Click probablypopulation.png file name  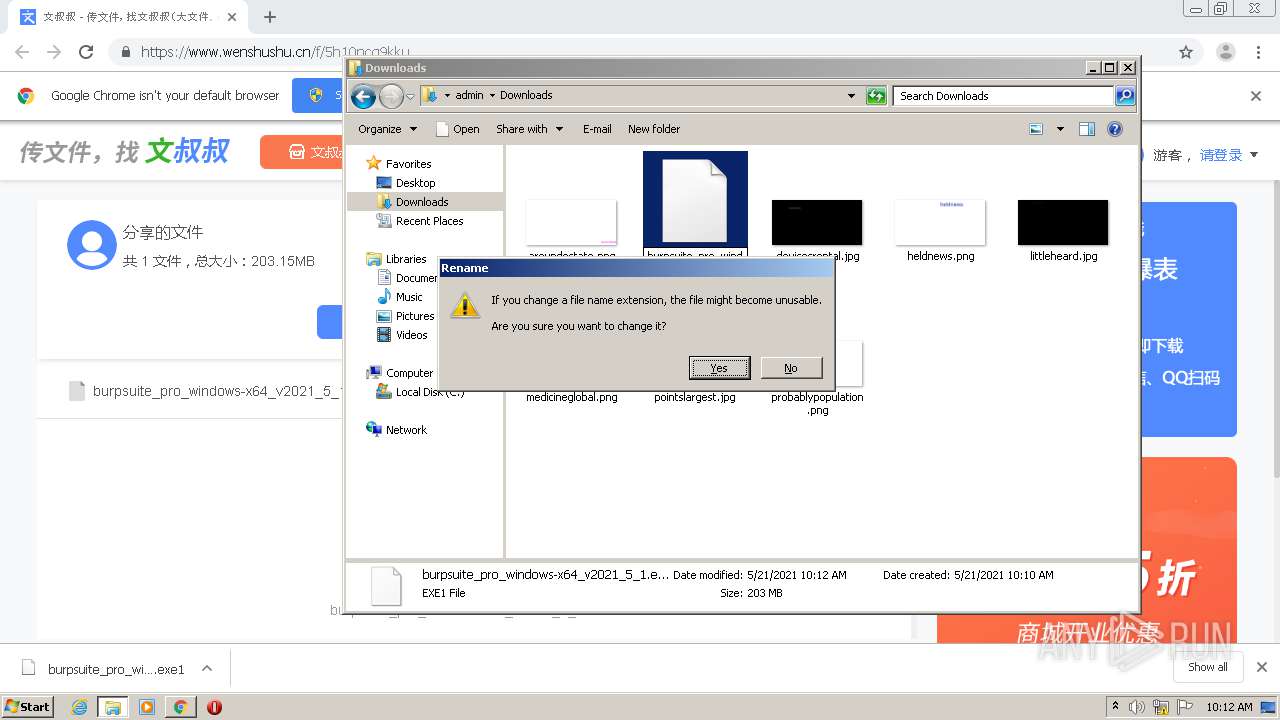(817, 403)
